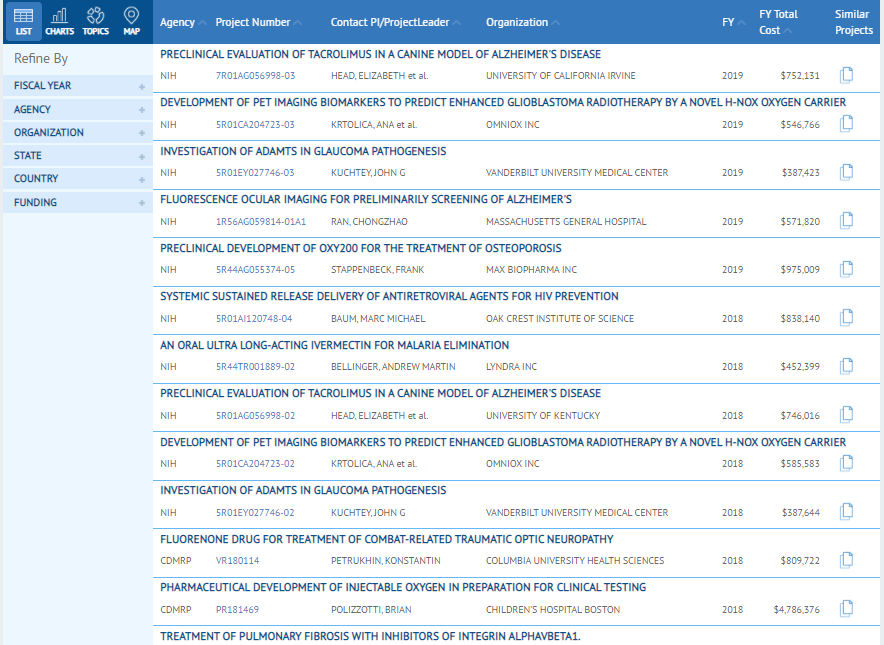Expand the Funding filter
884x645 pixels.
click(78, 202)
